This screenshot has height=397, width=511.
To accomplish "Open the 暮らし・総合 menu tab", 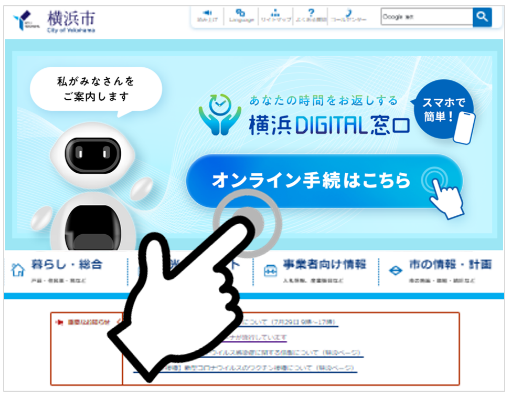I will (x=66, y=271).
